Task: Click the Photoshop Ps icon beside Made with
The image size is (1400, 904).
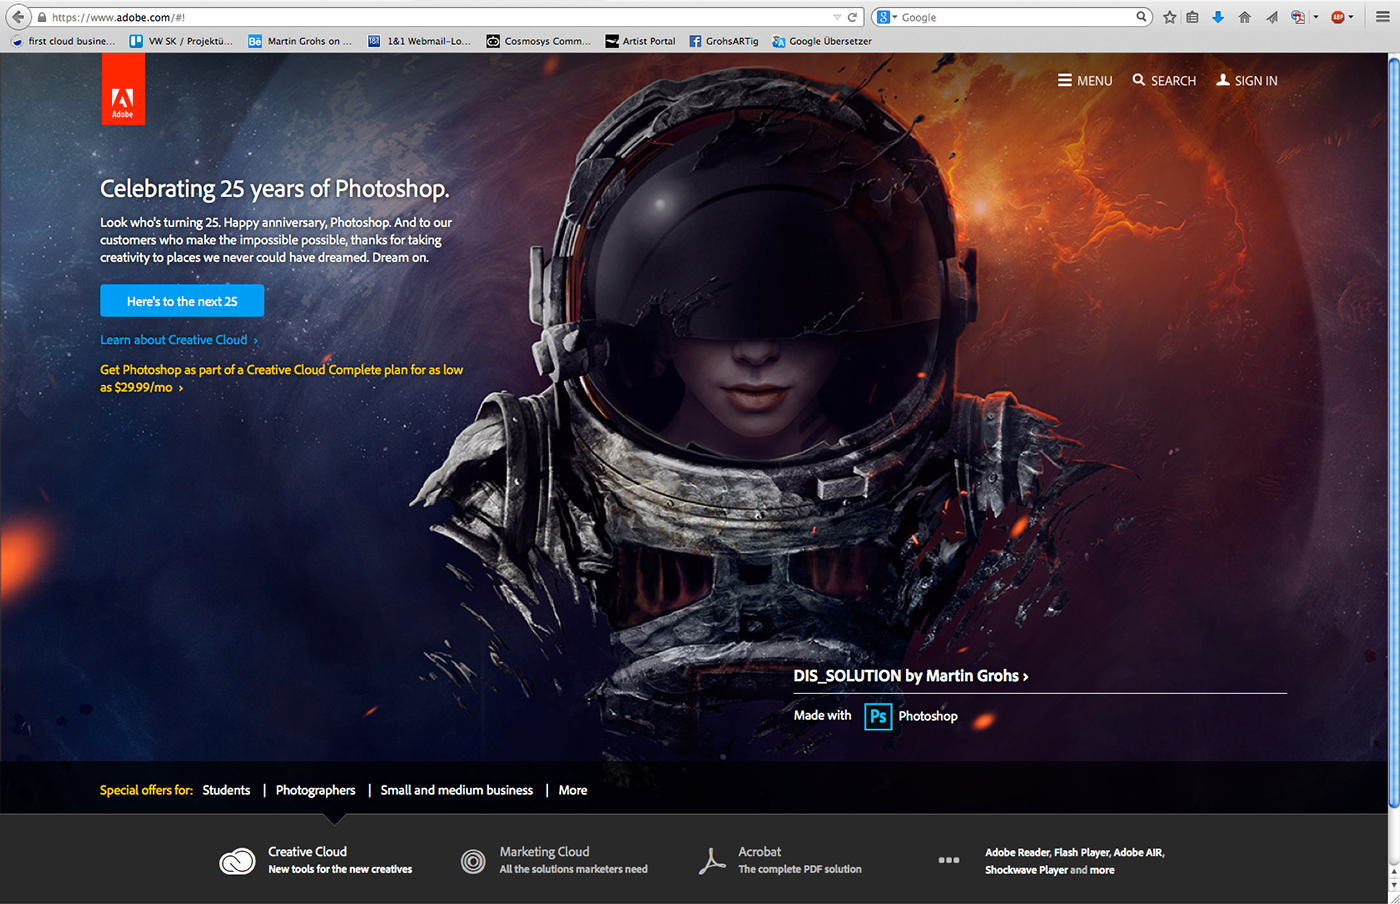Action: (877, 716)
